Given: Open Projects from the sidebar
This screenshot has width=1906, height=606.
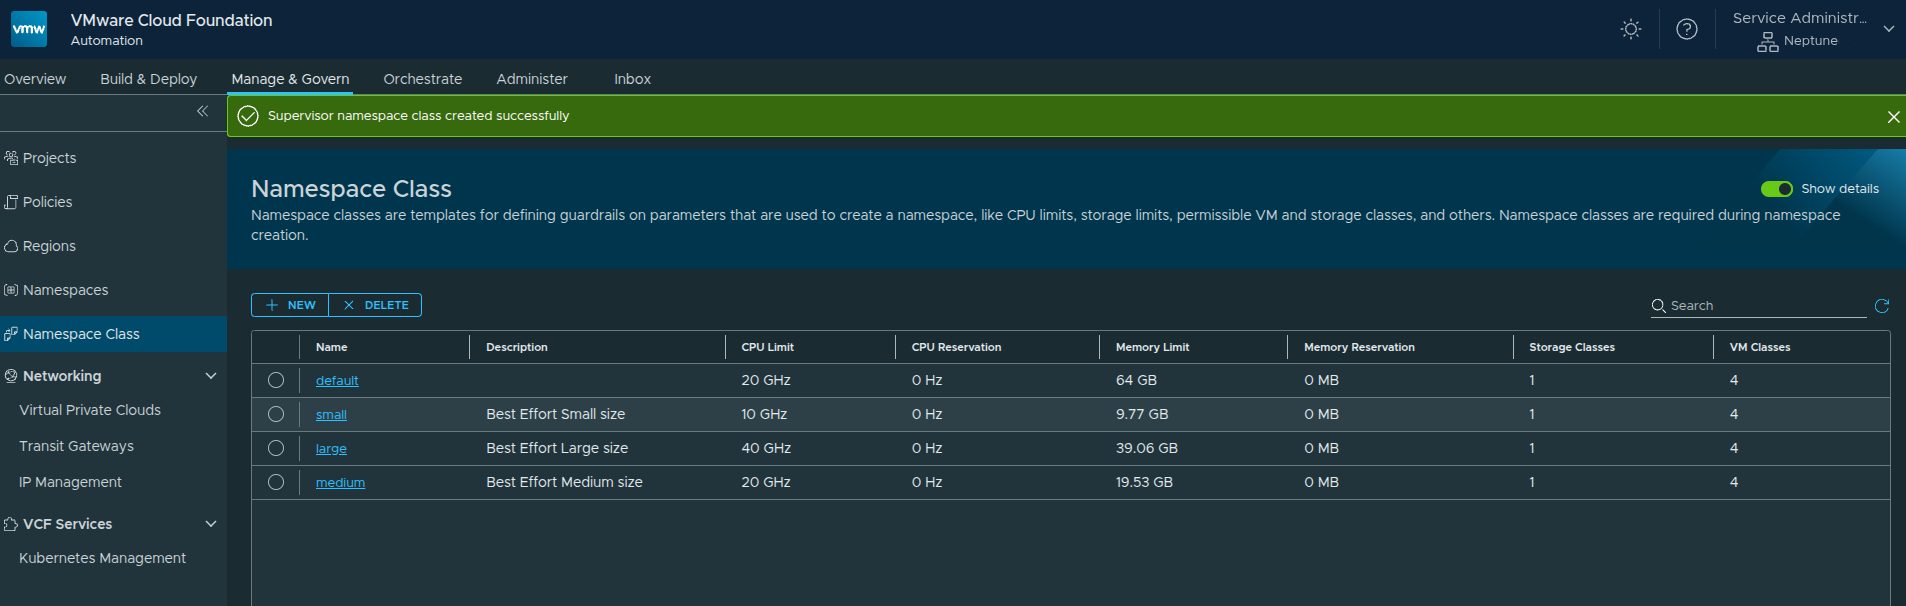Looking at the screenshot, I should coord(49,158).
